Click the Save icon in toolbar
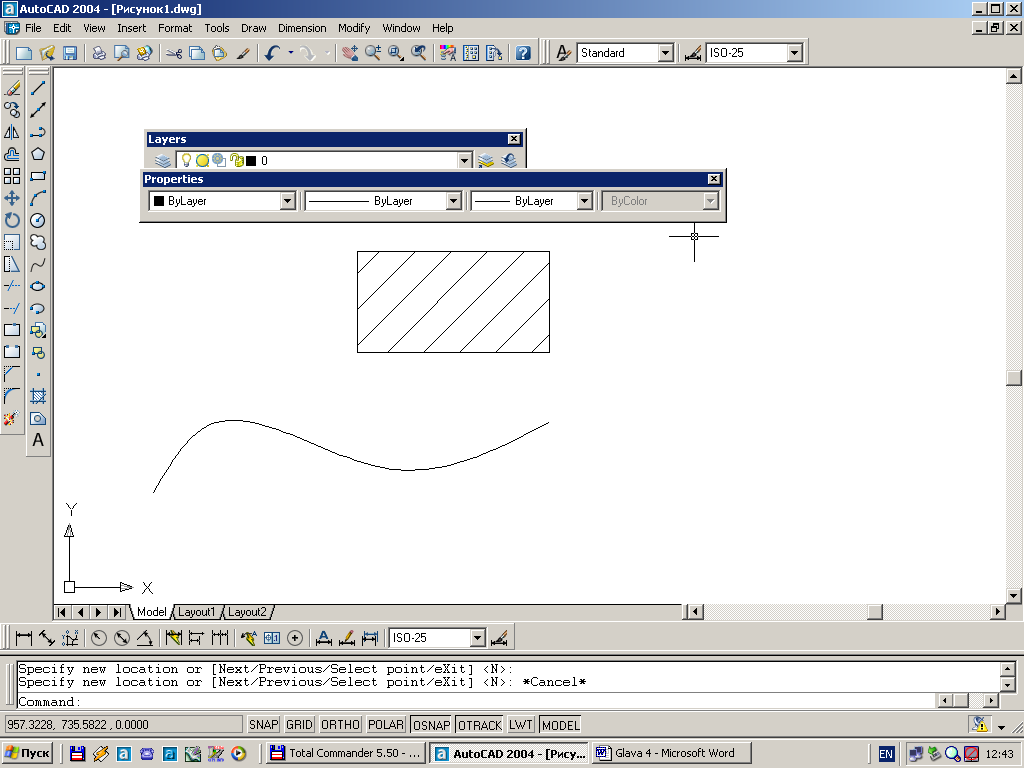Image resolution: width=1024 pixels, height=768 pixels. (70, 53)
